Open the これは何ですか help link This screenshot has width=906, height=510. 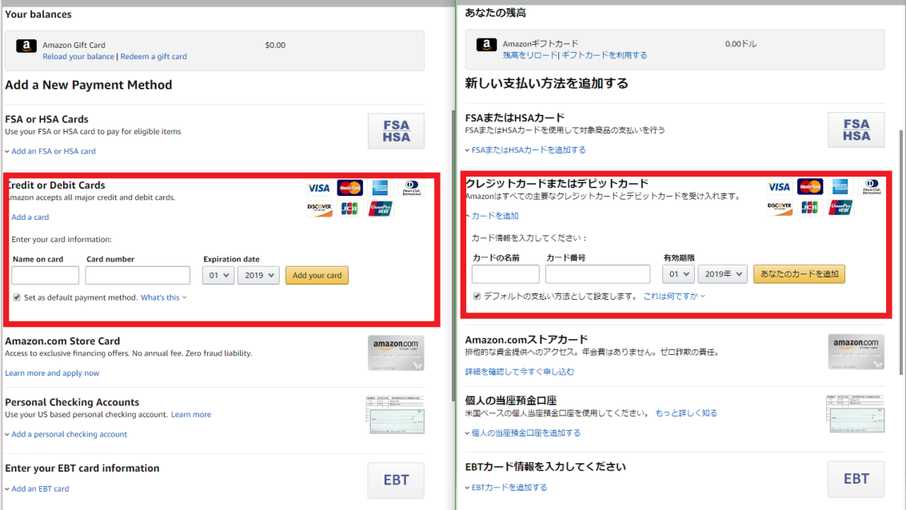coord(674,296)
